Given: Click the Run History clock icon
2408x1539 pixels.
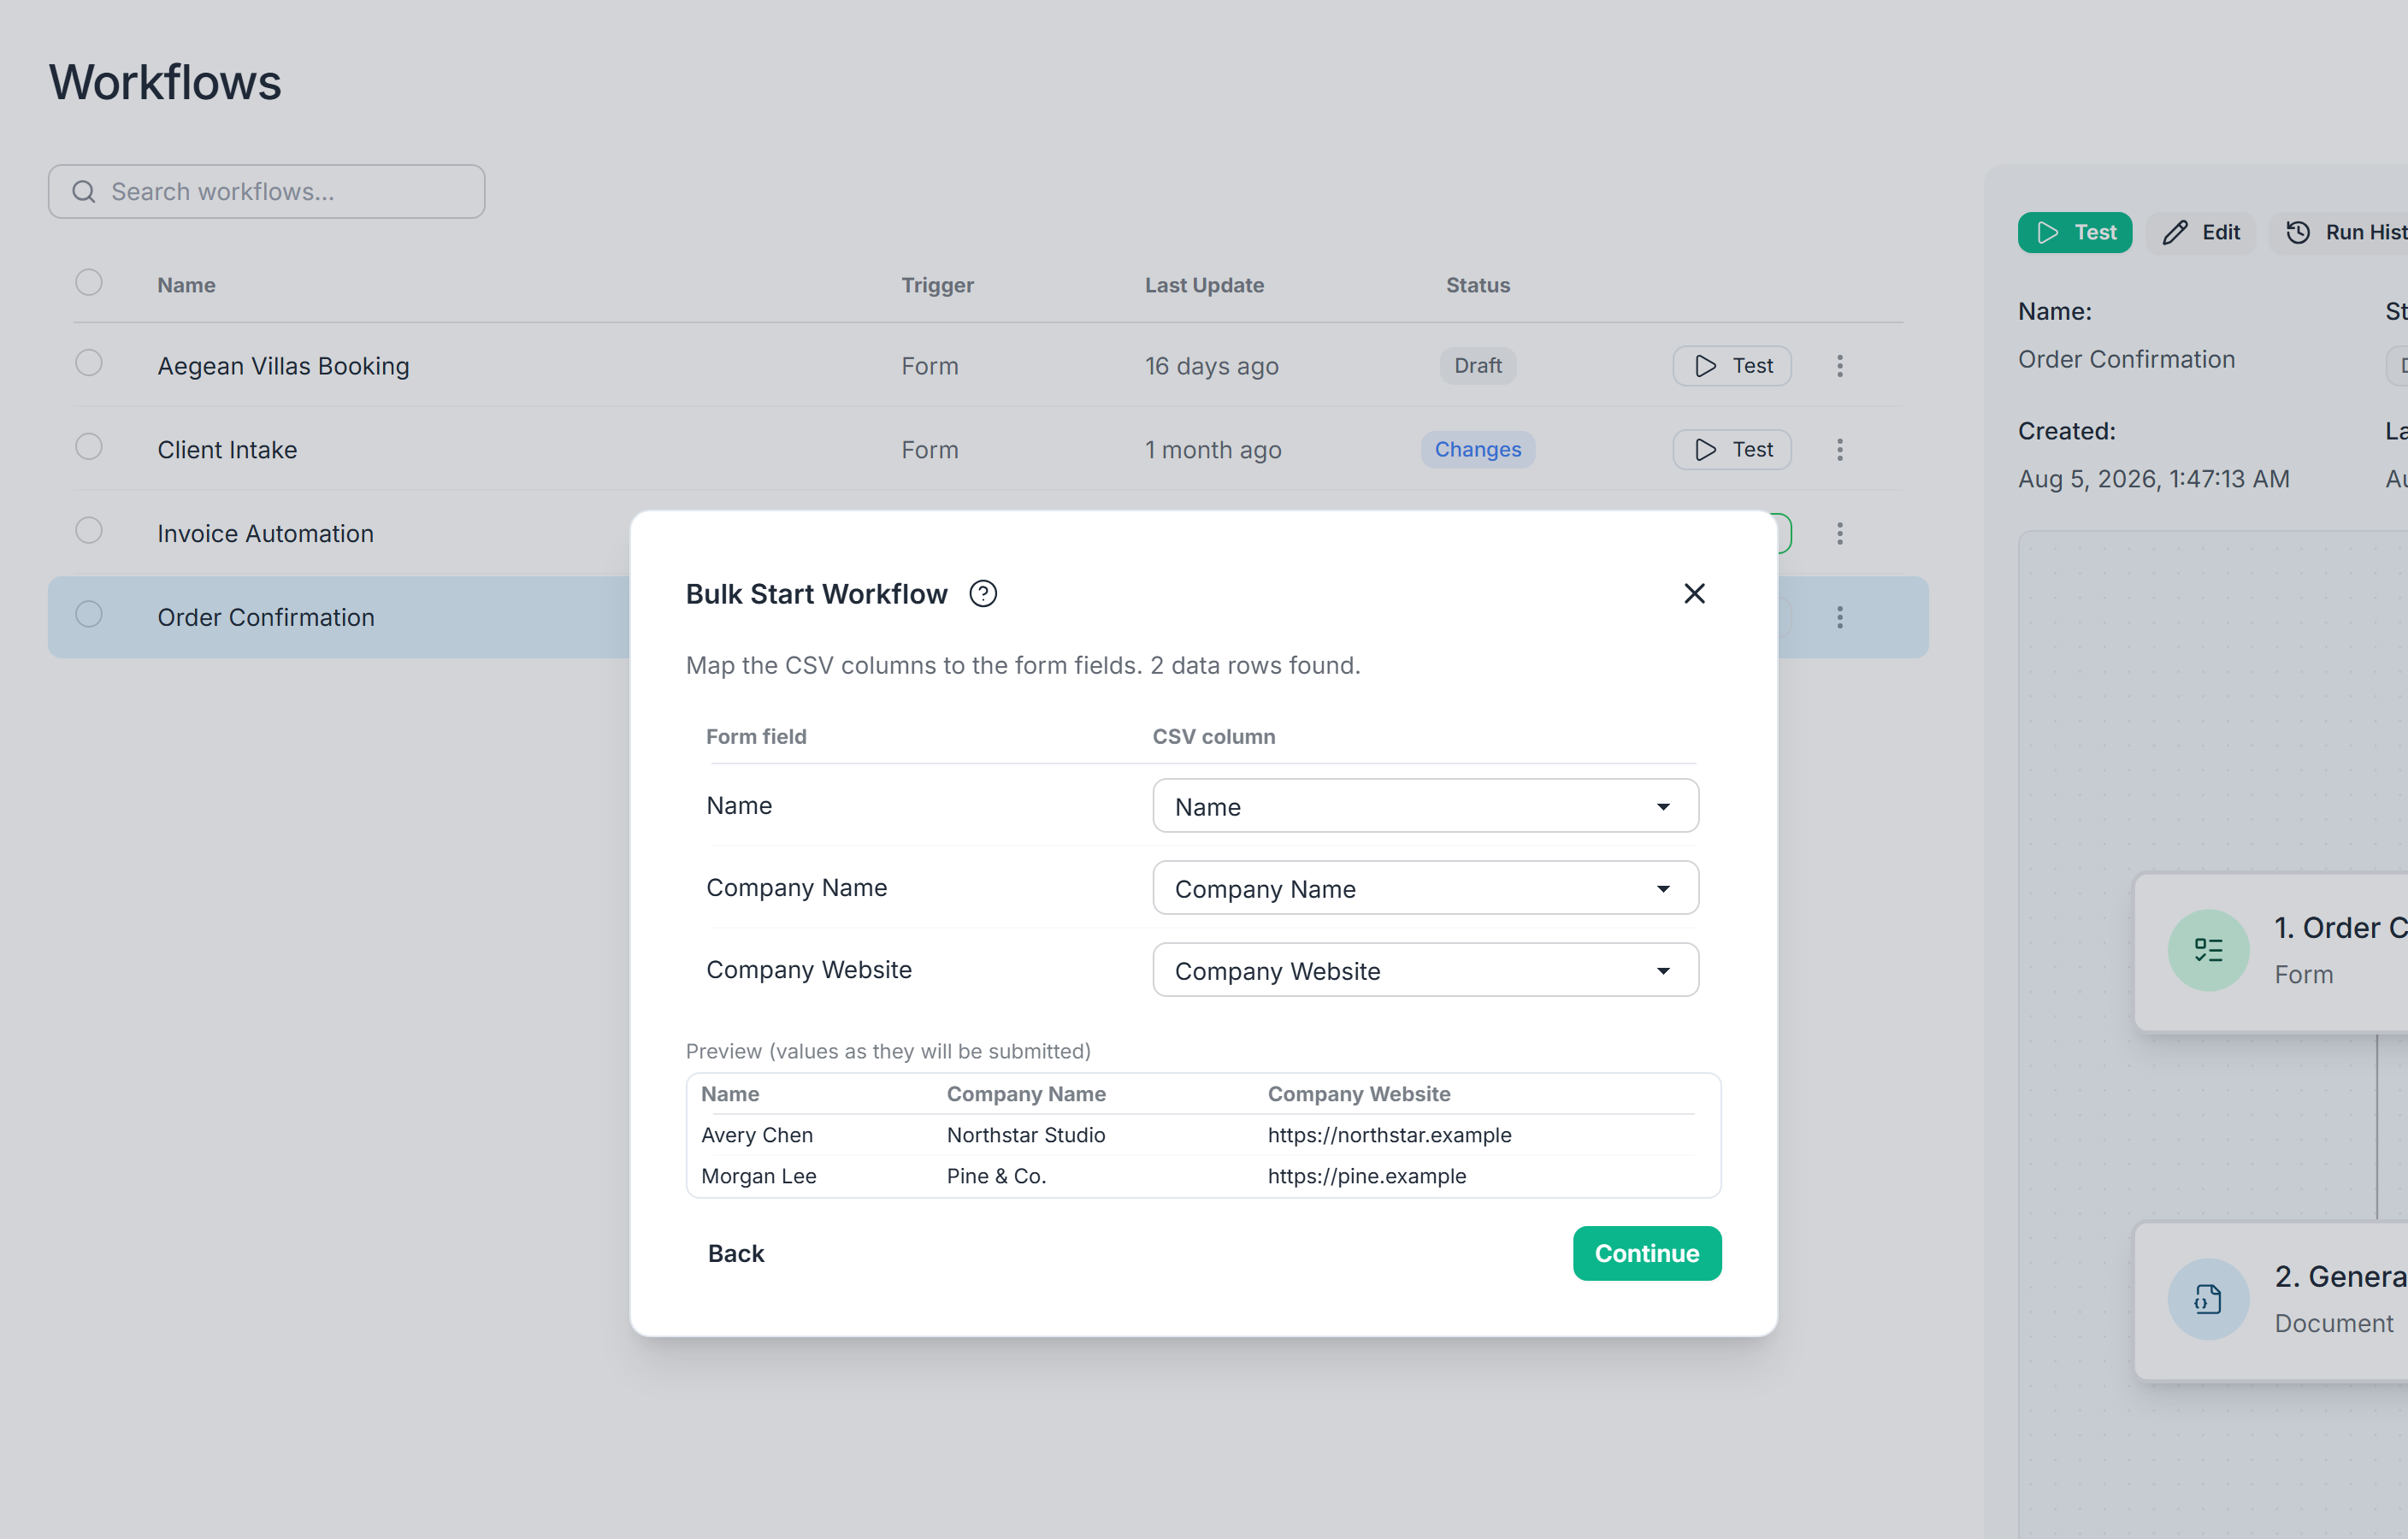Looking at the screenshot, I should point(2298,233).
